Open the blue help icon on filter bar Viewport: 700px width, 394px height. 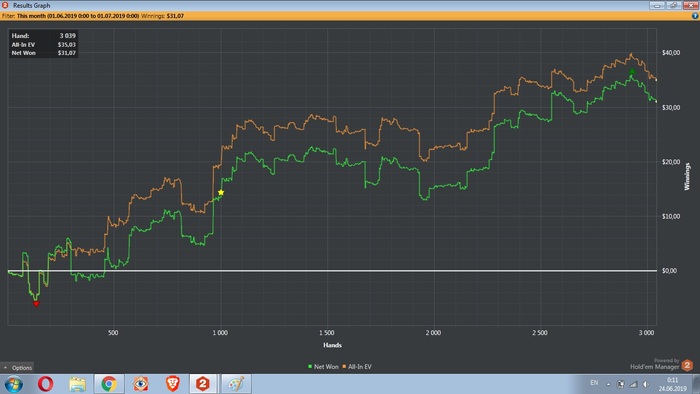695,16
